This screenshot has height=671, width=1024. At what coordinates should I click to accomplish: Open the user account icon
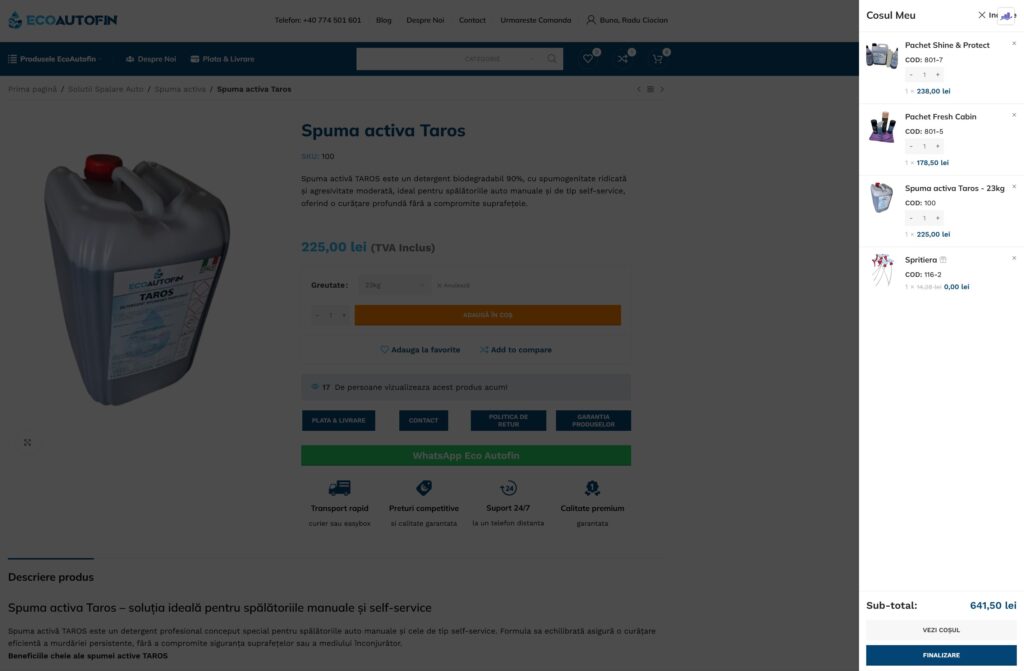click(x=590, y=20)
